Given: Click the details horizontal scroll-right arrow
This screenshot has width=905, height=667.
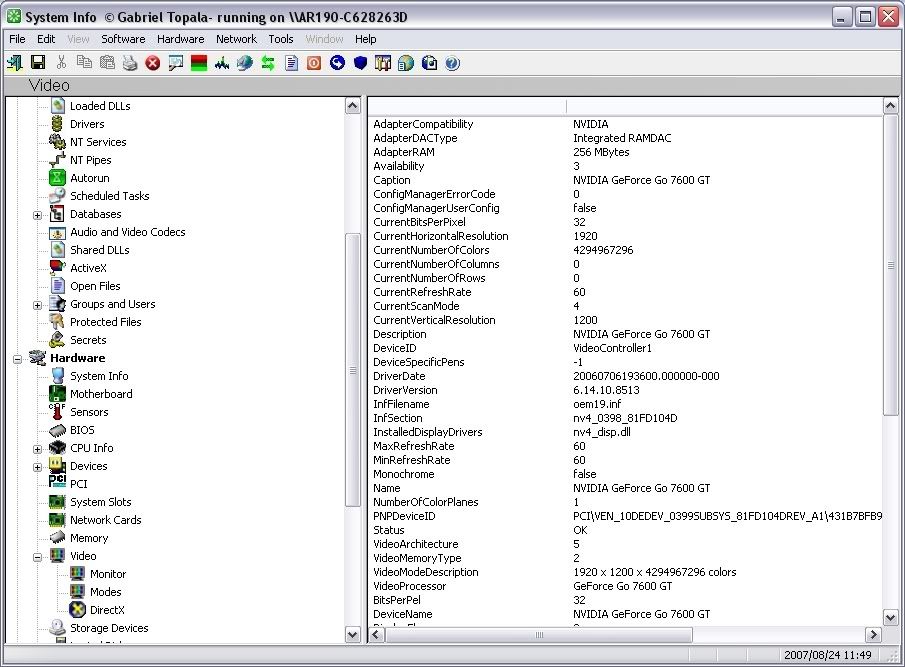Looking at the screenshot, I should [873, 635].
